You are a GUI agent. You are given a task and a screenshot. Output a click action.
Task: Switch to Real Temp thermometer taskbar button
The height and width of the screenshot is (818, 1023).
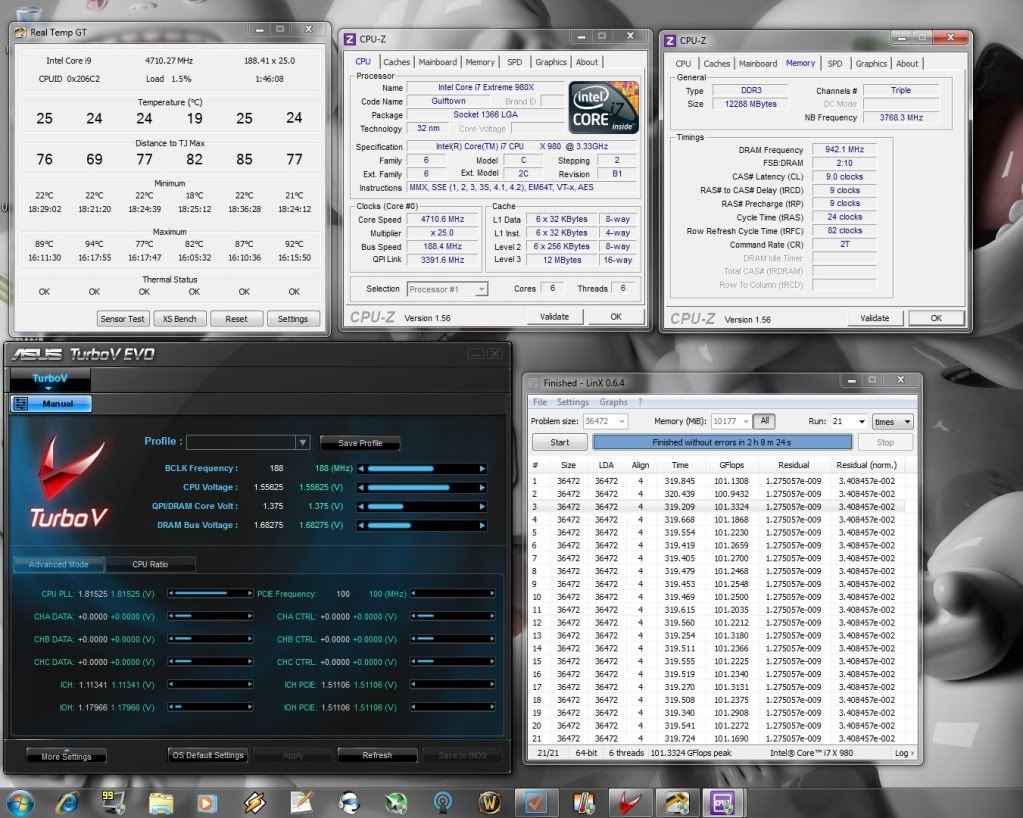(583, 802)
